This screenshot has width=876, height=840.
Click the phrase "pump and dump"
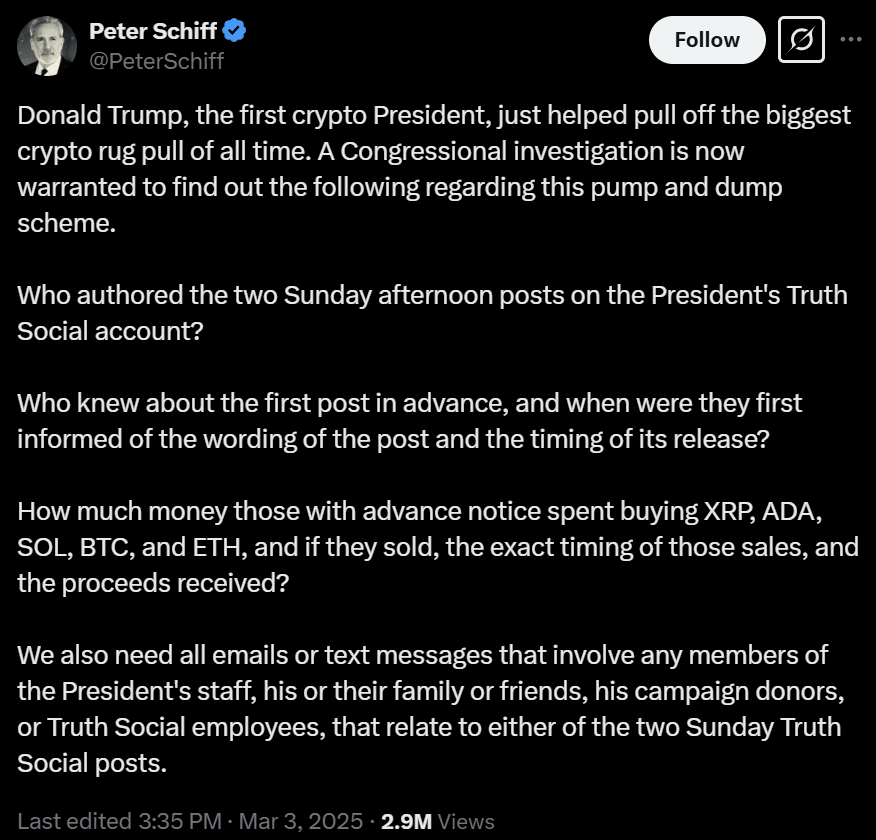683,188
